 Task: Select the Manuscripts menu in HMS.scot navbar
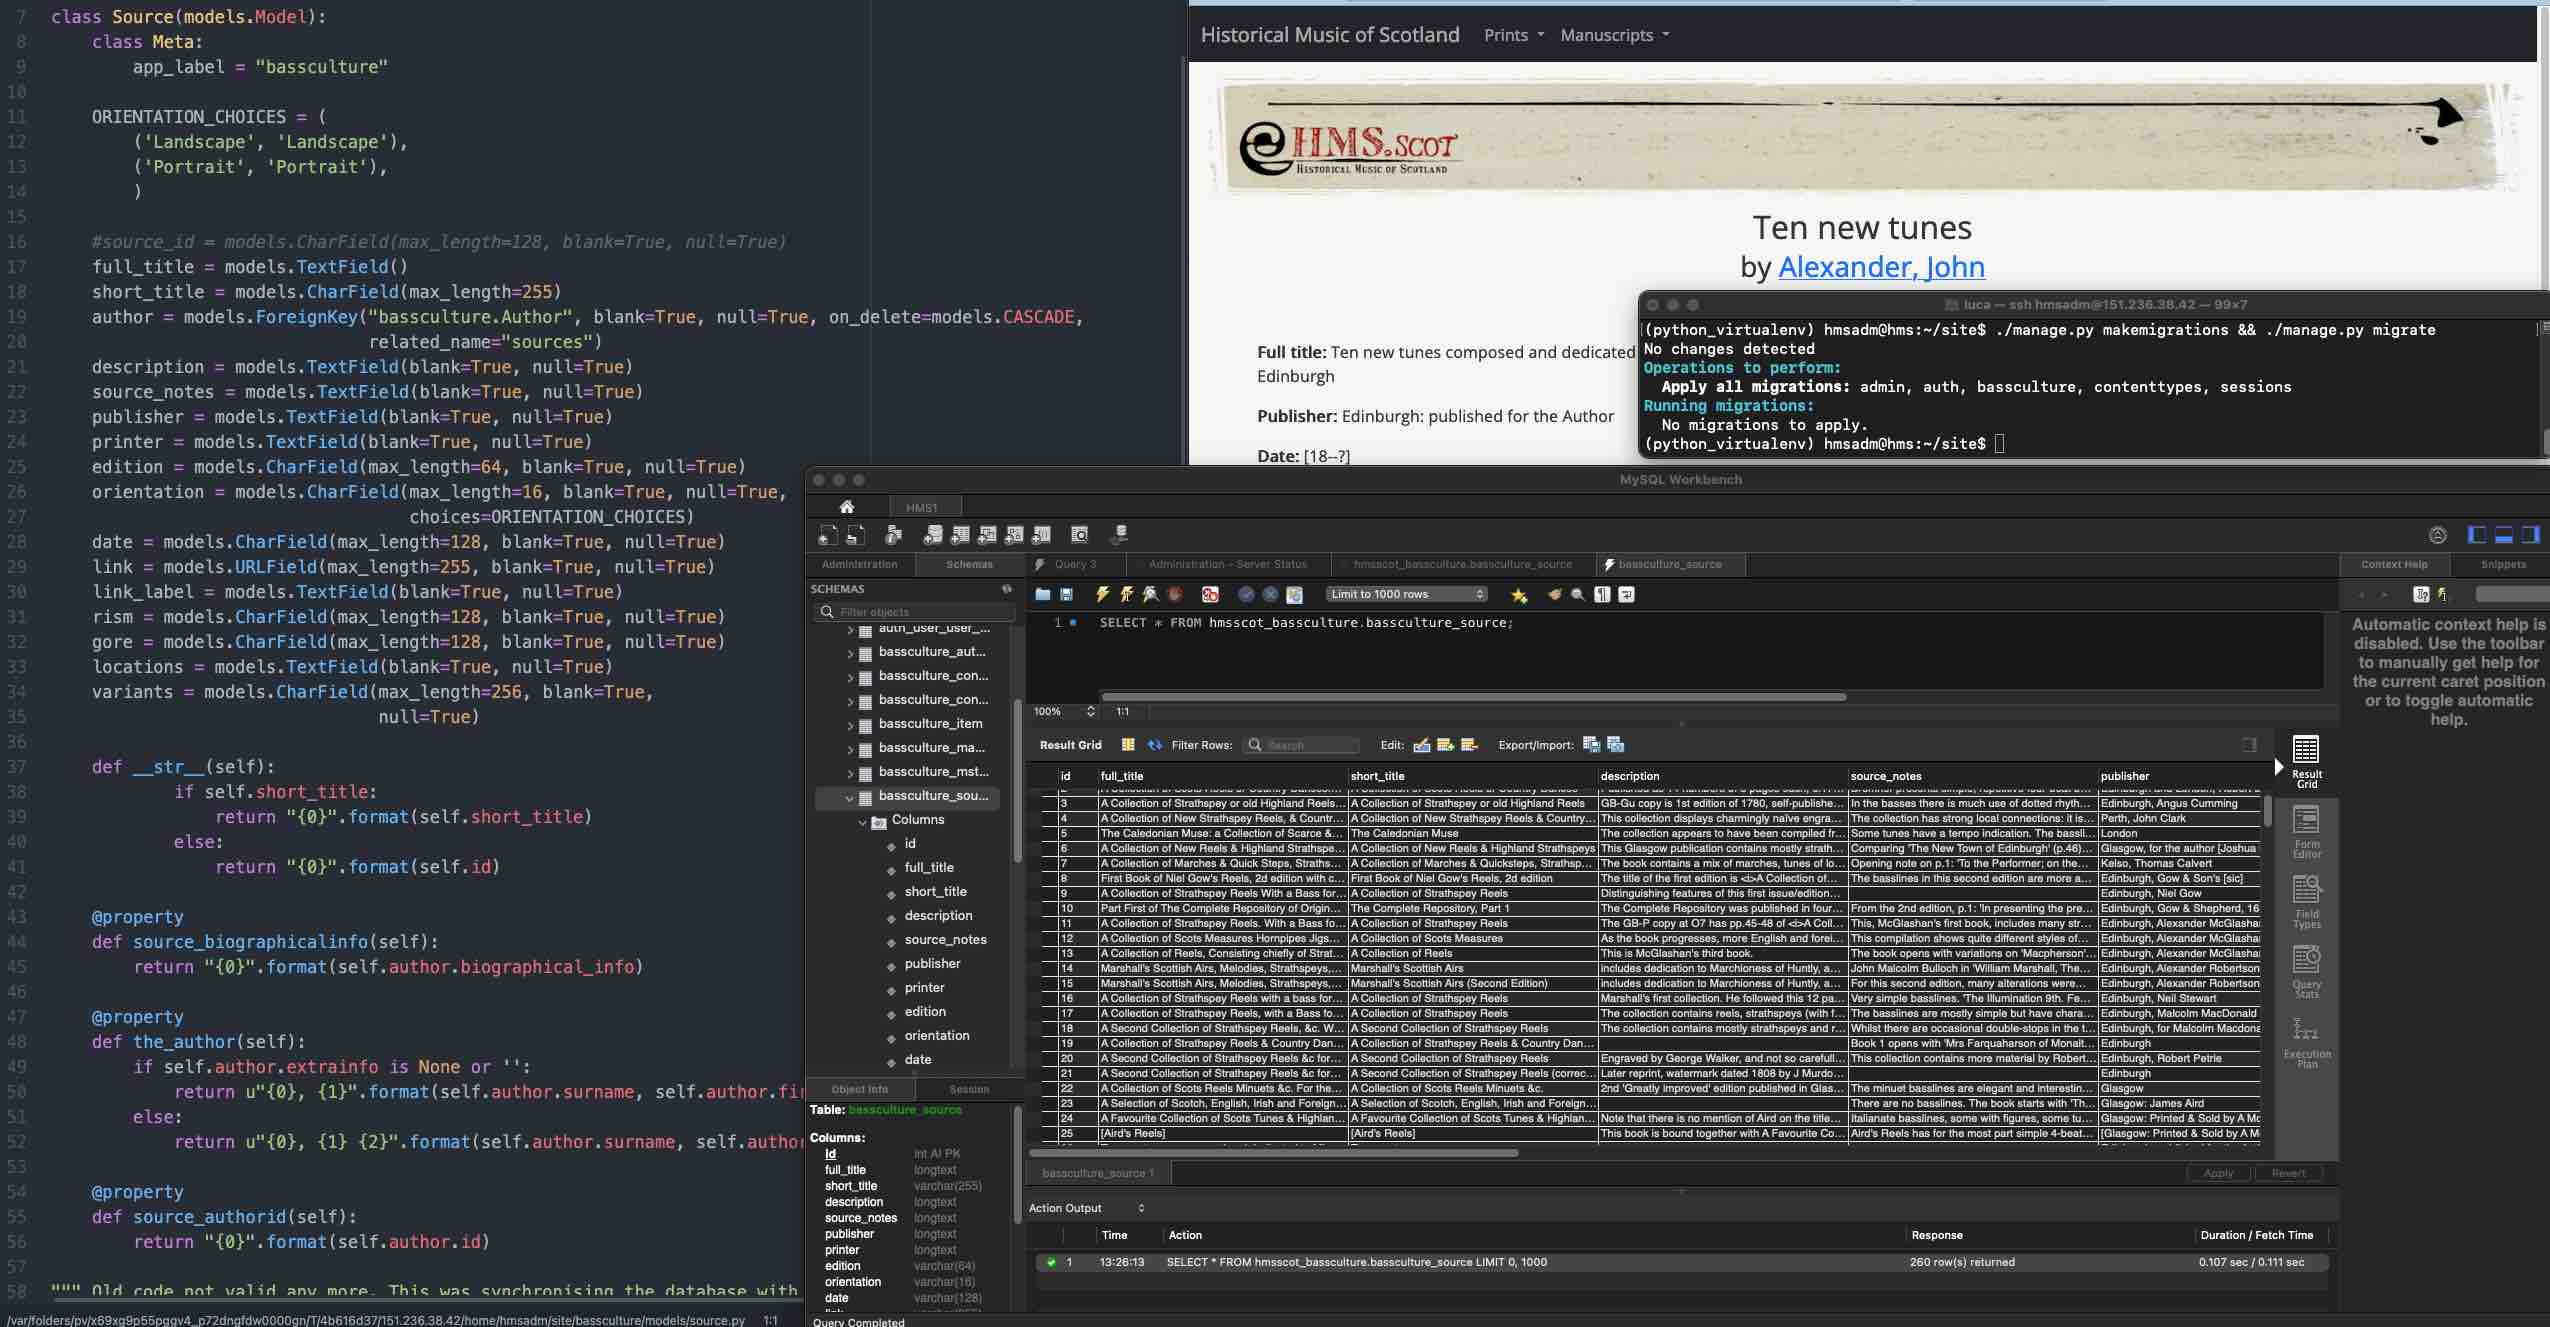[x=1607, y=34]
